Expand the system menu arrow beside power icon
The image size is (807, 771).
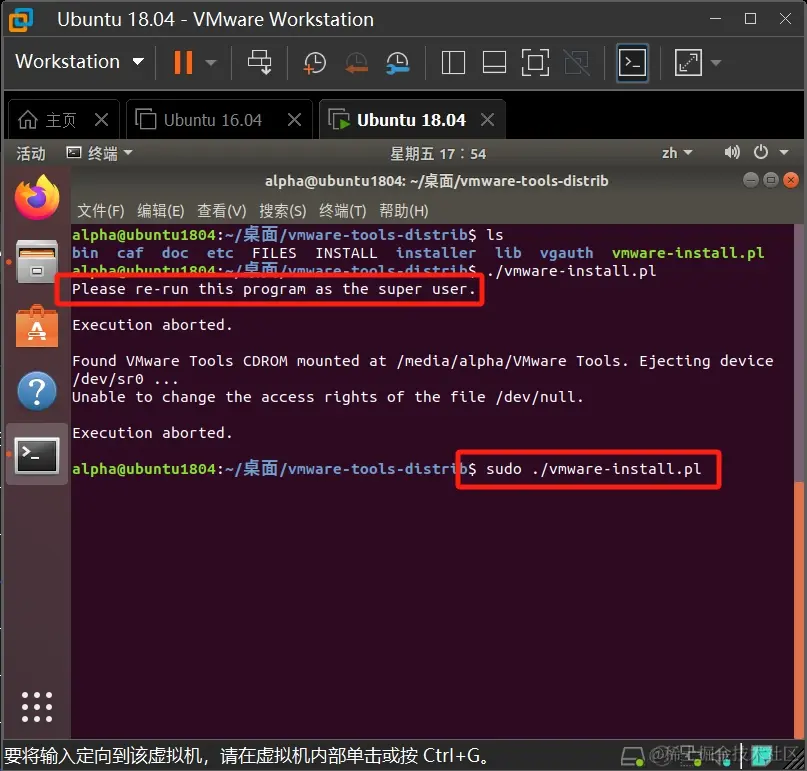[784, 152]
